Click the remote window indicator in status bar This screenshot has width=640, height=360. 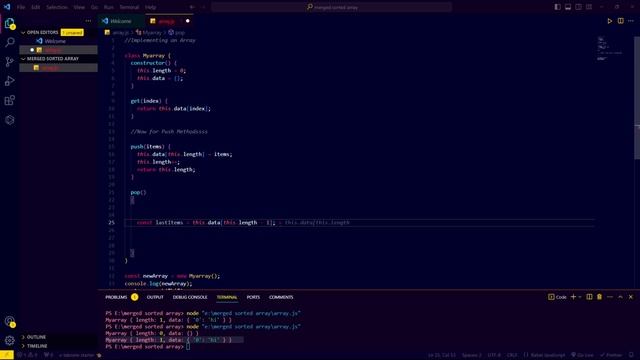(7, 355)
